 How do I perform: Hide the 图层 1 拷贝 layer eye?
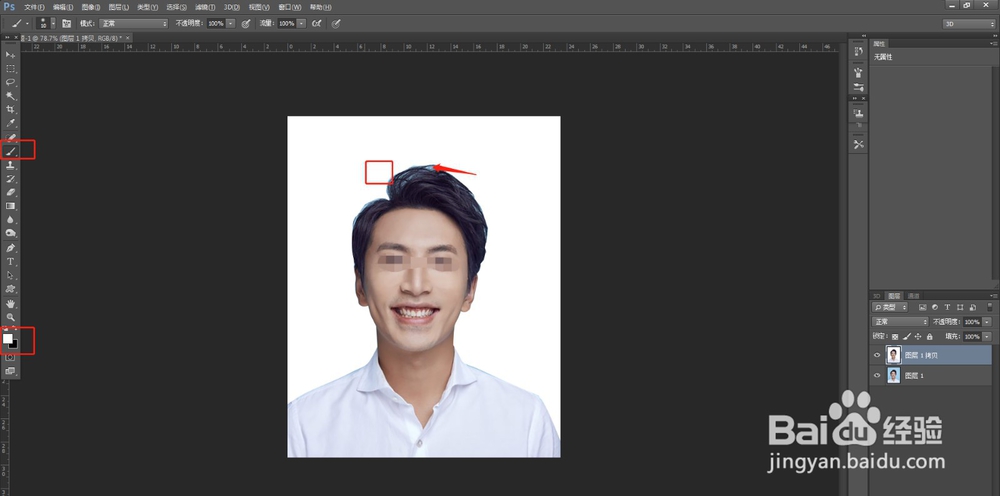[x=877, y=355]
